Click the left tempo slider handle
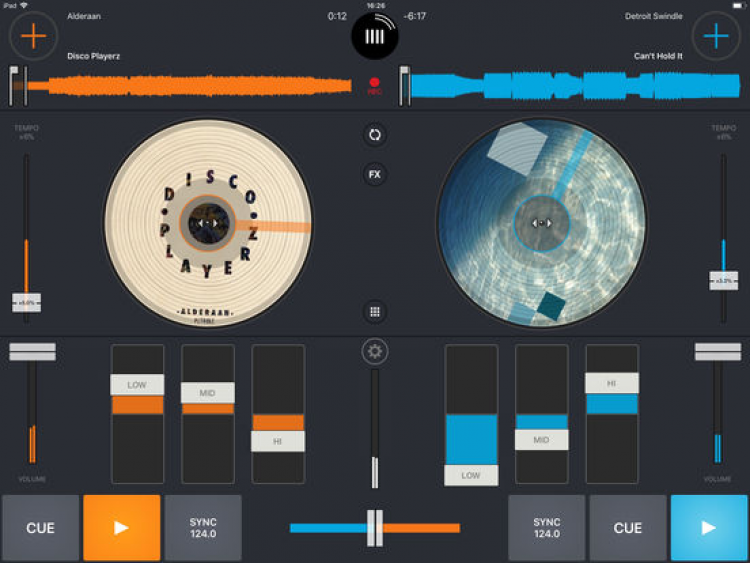 click(x=26, y=303)
